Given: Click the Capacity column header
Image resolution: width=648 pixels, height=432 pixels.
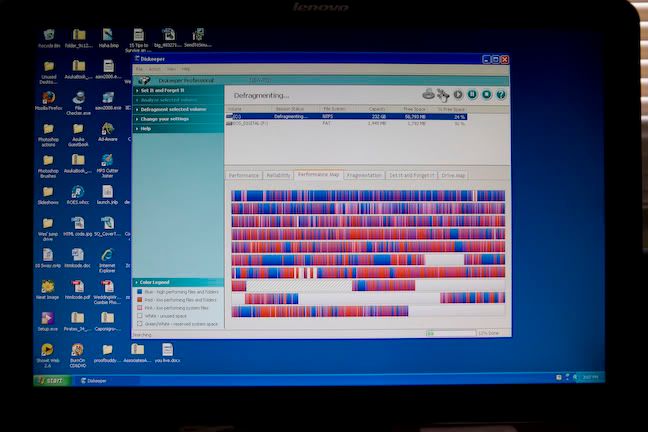Looking at the screenshot, I should point(376,109).
